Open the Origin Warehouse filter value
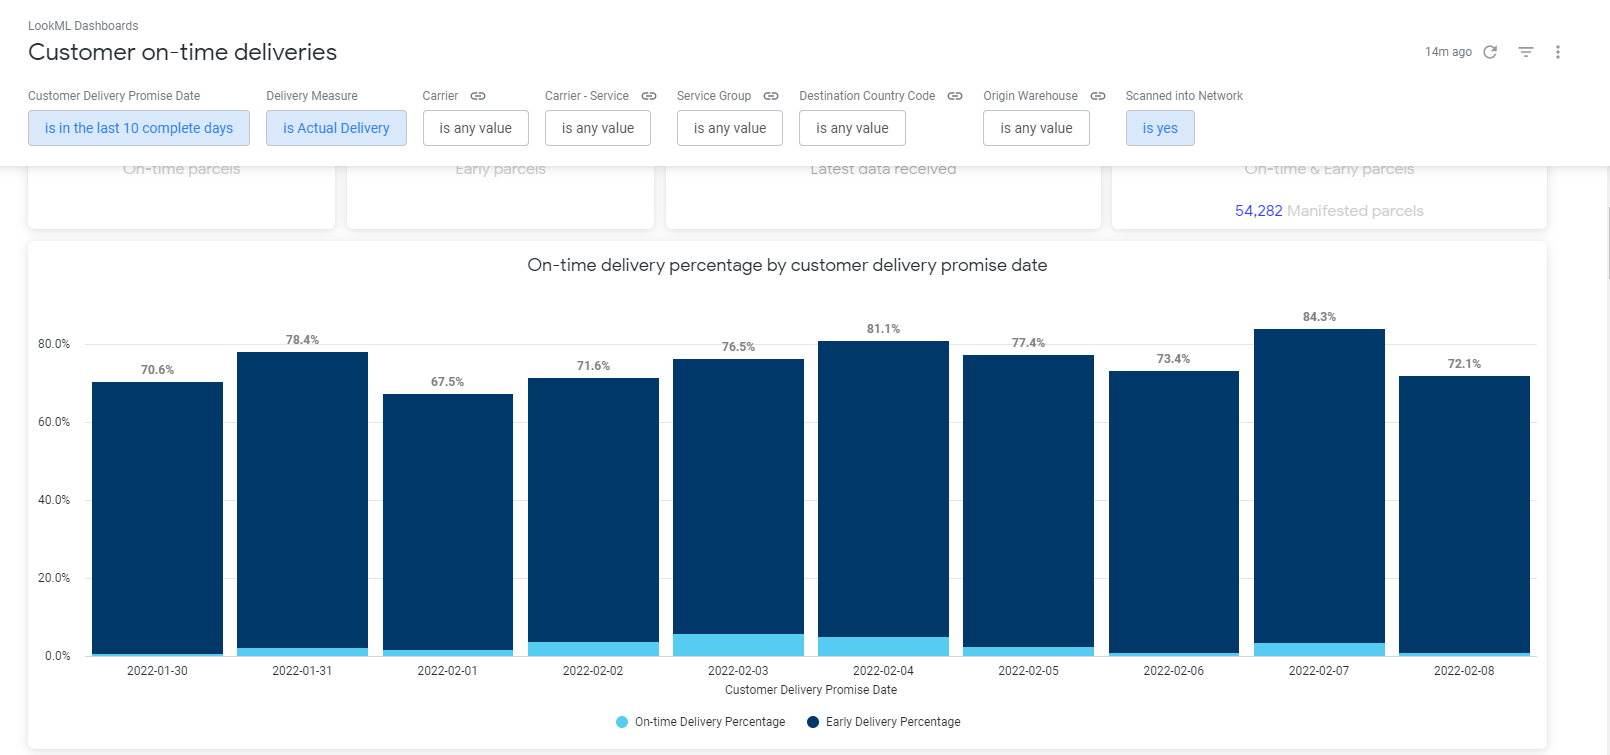The width and height of the screenshot is (1610, 755). point(1036,128)
